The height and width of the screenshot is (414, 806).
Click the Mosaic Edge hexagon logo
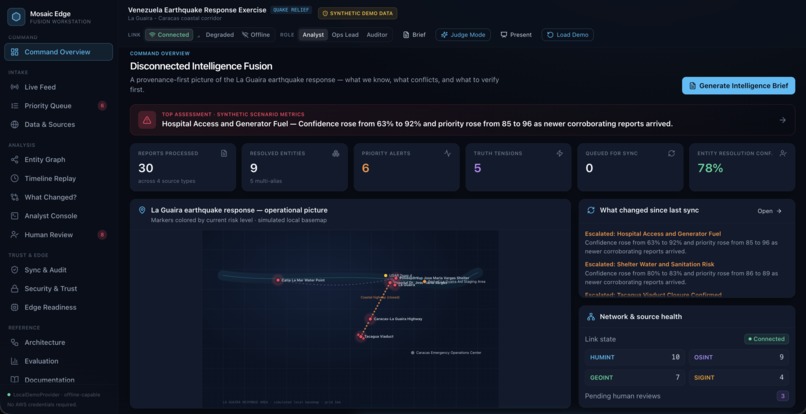16,16
